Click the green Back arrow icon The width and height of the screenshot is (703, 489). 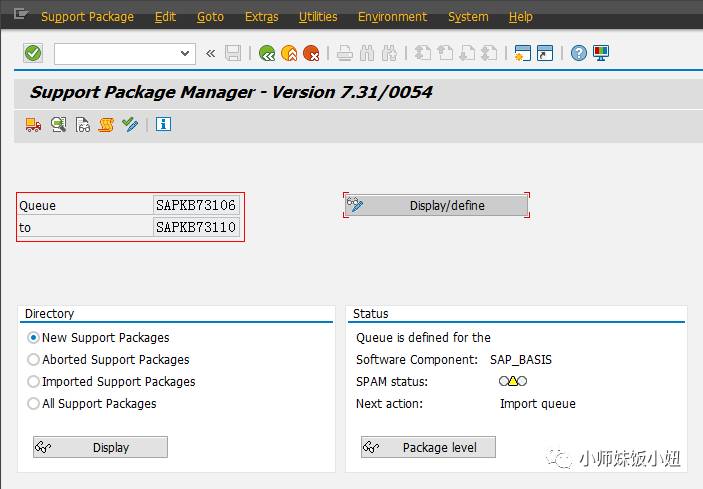(x=266, y=53)
